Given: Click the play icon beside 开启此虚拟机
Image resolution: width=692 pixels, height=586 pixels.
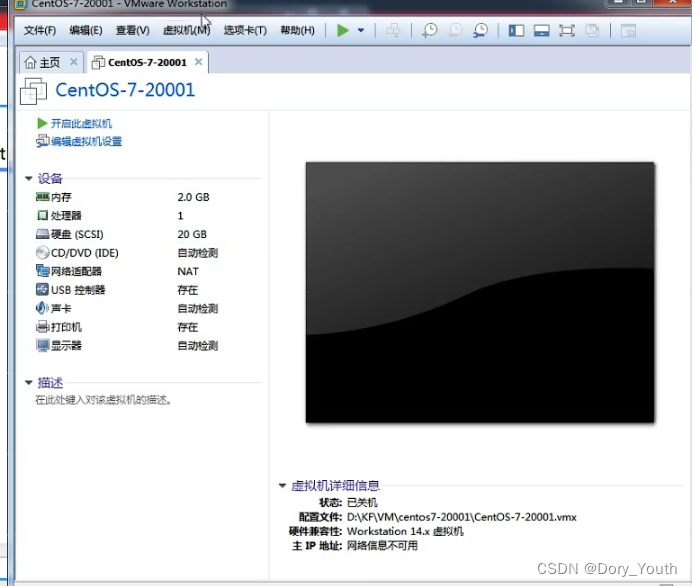Looking at the screenshot, I should point(42,123).
